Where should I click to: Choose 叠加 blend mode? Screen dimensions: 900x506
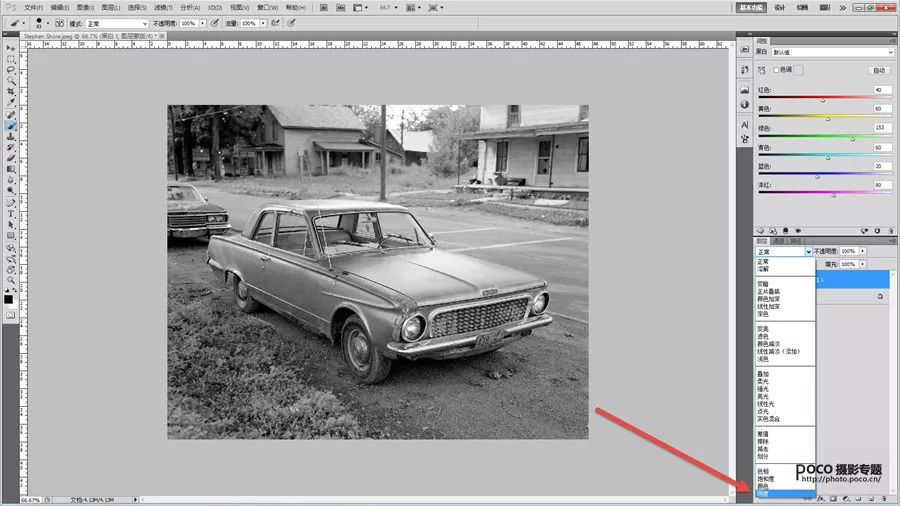[763, 374]
